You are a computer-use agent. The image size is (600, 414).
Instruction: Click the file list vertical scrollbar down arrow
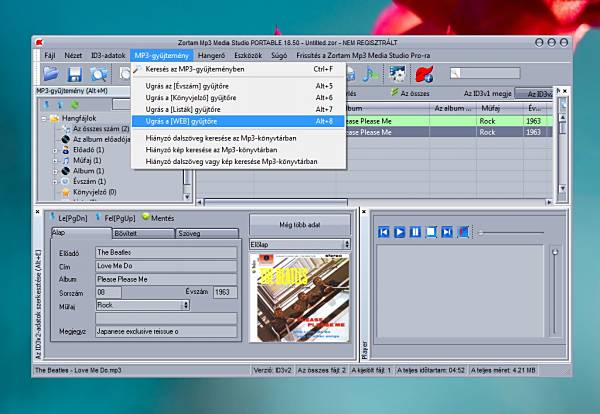click(x=562, y=188)
